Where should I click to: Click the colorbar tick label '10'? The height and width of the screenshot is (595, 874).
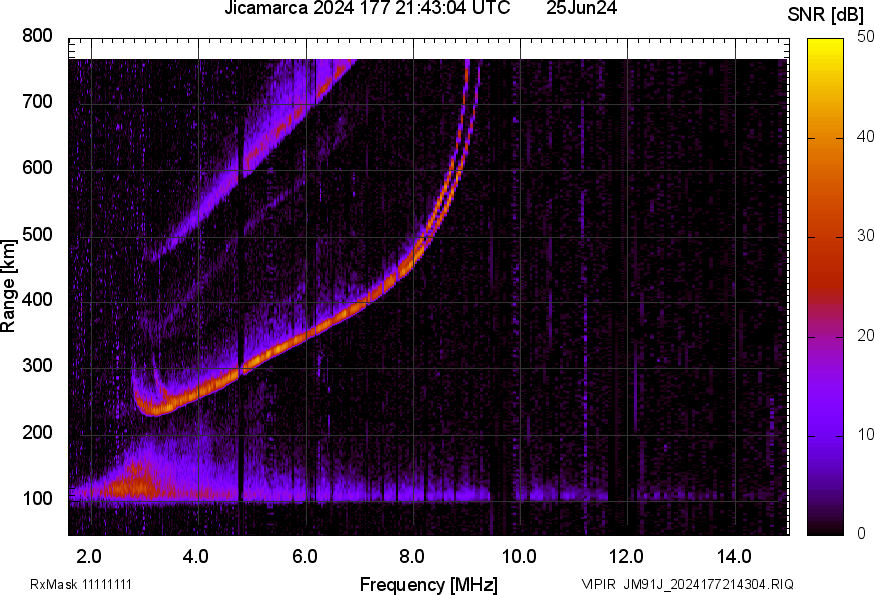coord(865,434)
